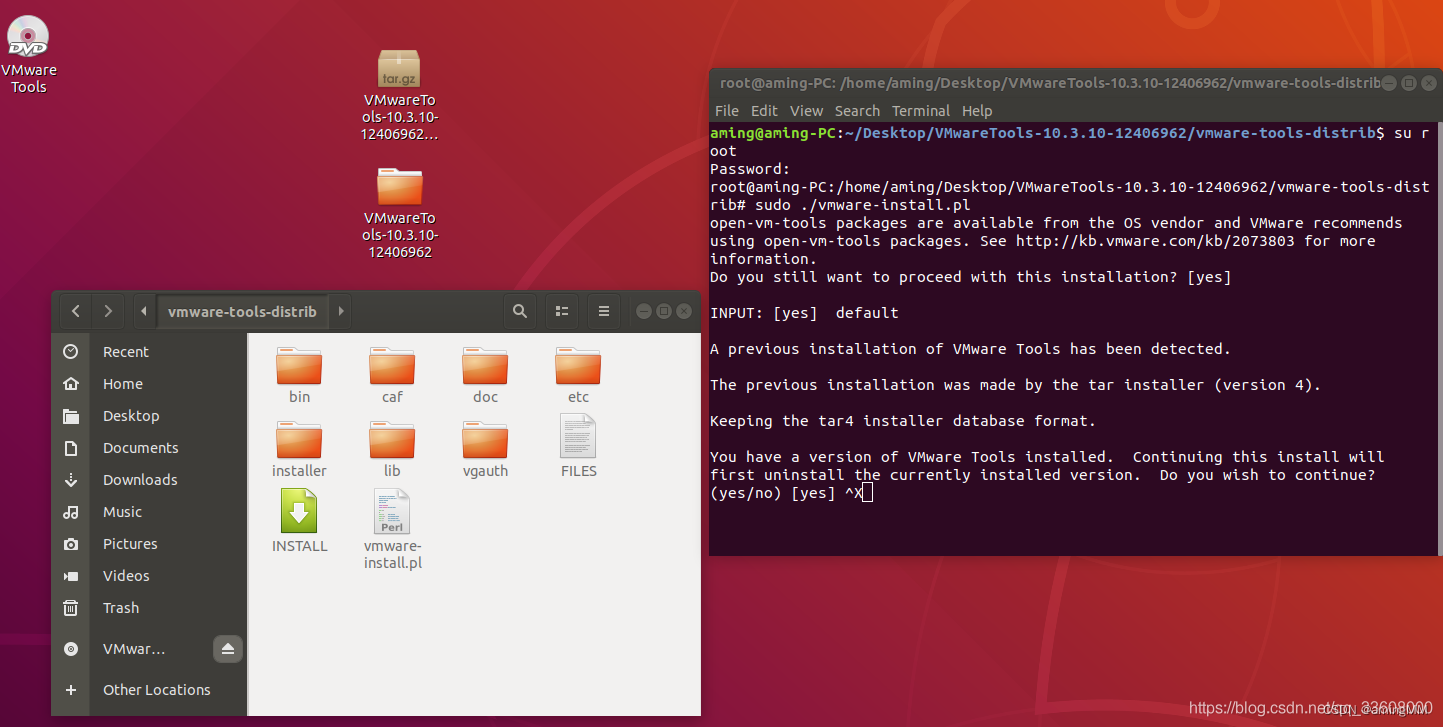The width and height of the screenshot is (1443, 727).
Task: Open the installer folder
Action: coord(299,450)
